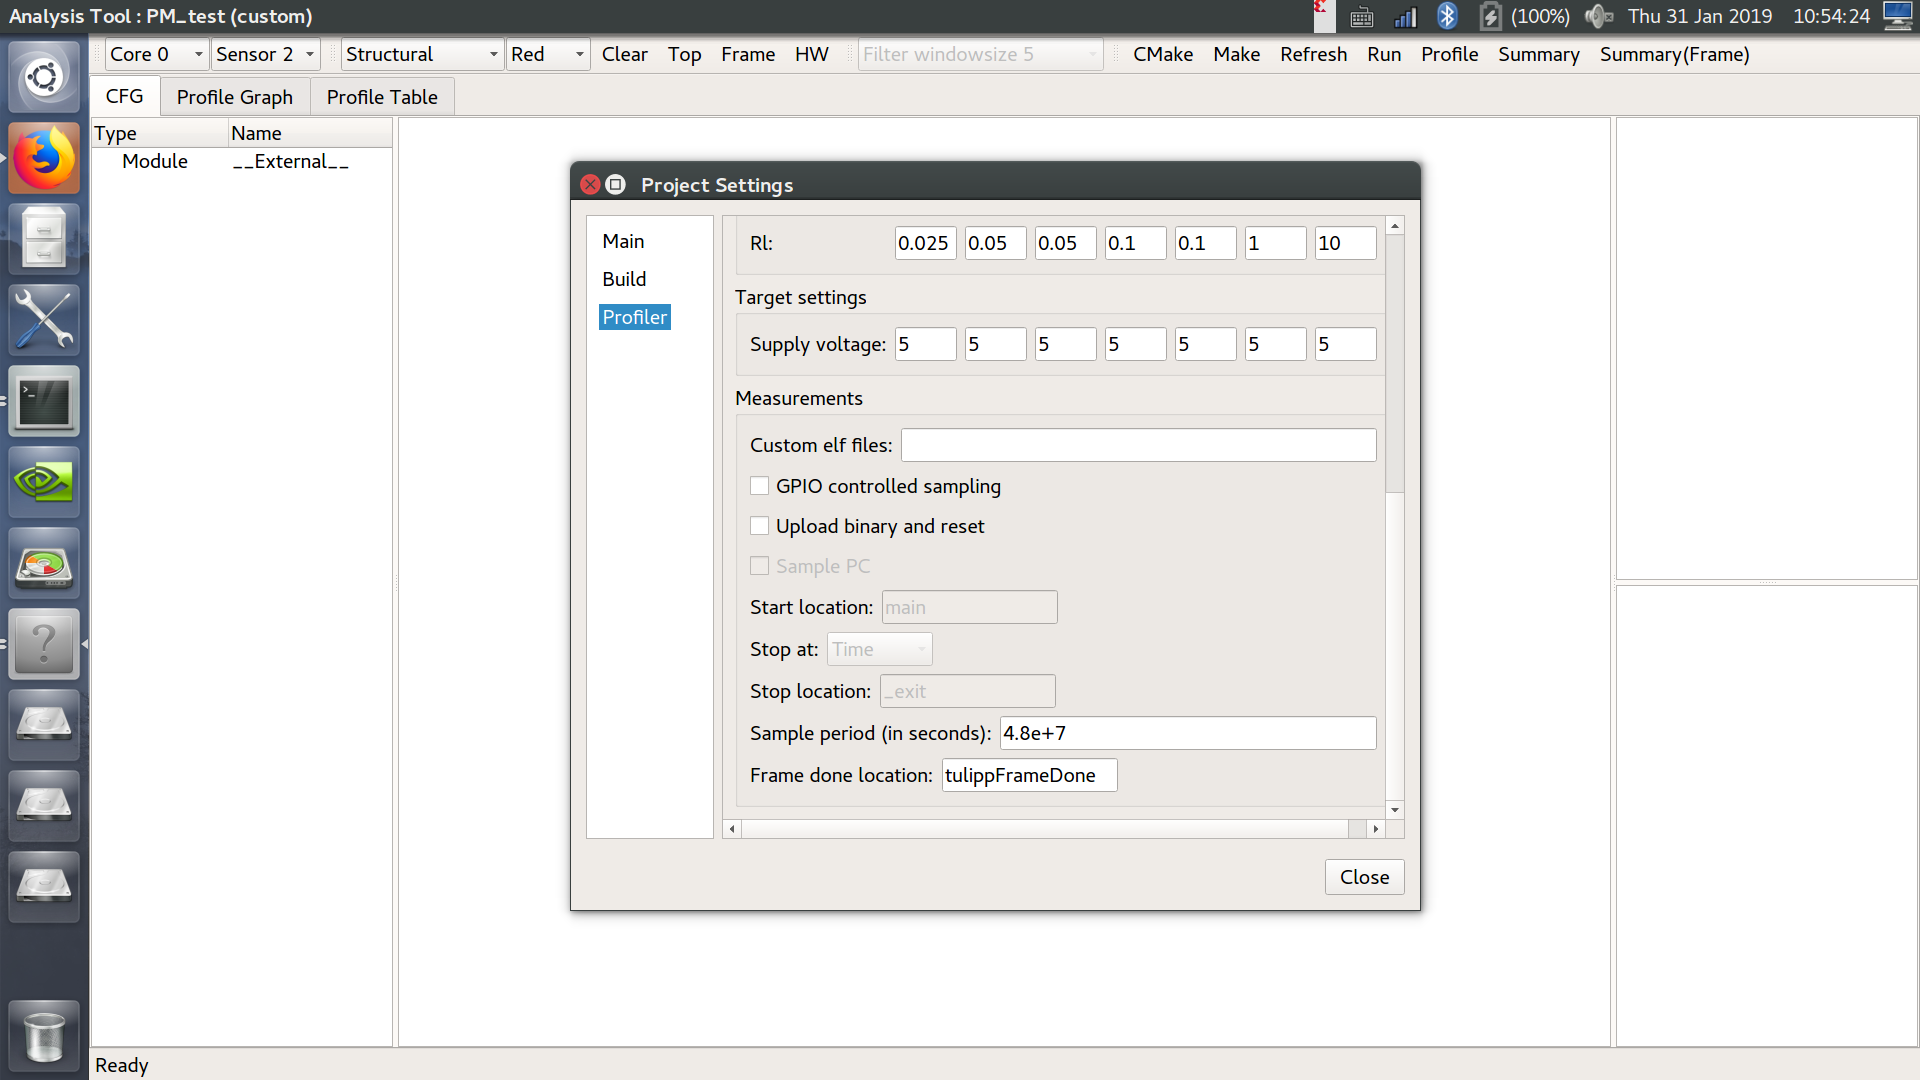Open the NVIDIA settings dock icon
Screen dimensions: 1920x1080
click(44, 483)
